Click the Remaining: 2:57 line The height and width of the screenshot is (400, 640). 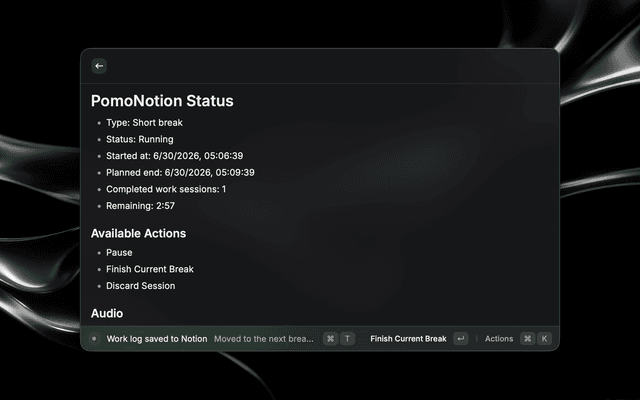[140, 206]
